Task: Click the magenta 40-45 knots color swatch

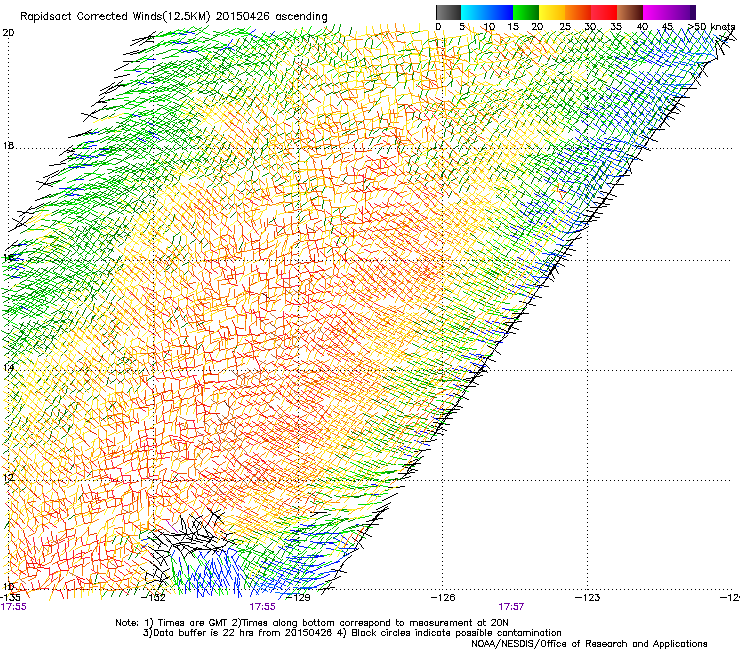Action: 656,12
